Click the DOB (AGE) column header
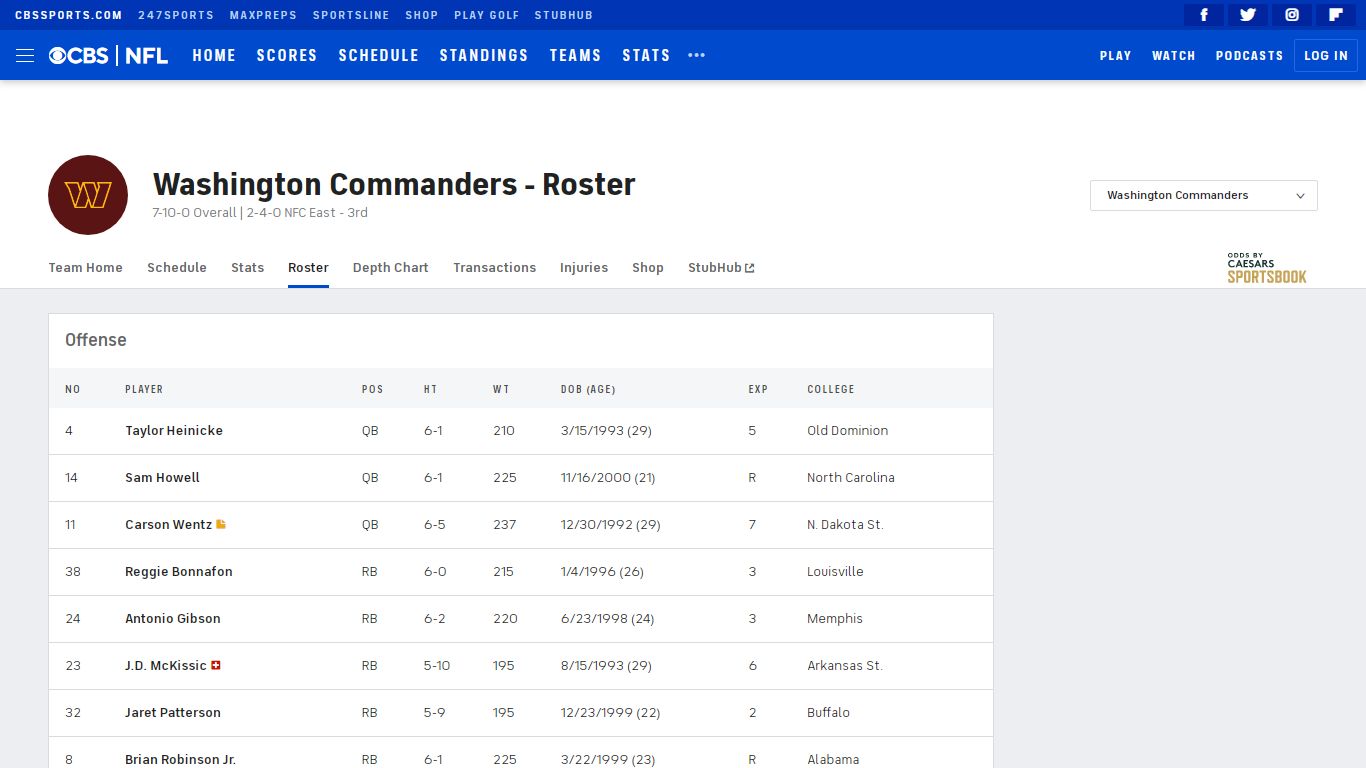This screenshot has height=768, width=1366. click(588, 389)
